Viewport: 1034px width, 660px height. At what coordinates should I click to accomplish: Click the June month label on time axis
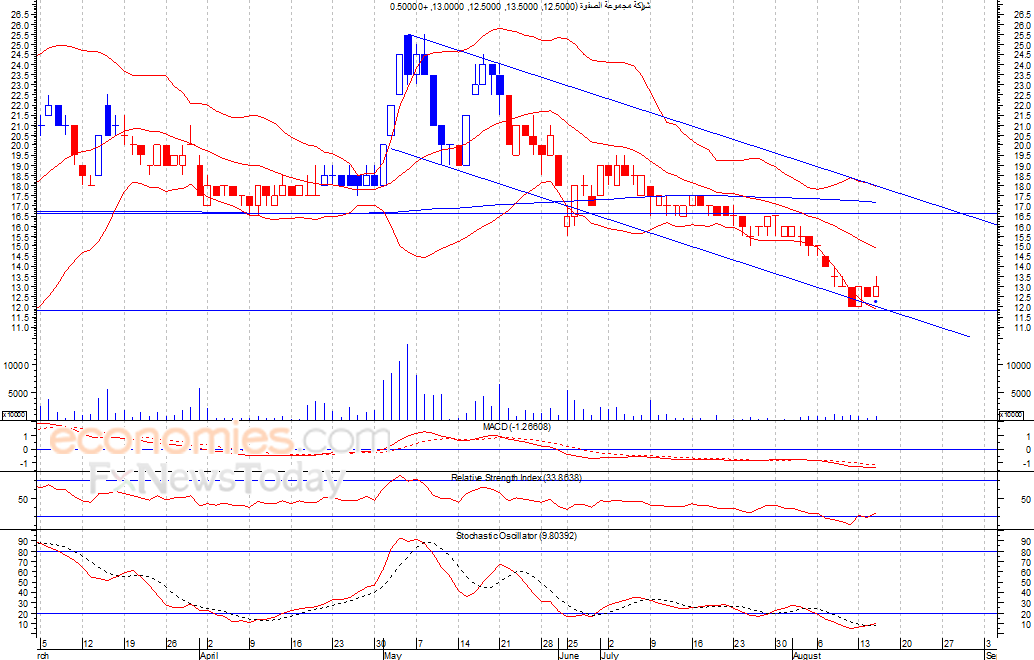coord(568,655)
